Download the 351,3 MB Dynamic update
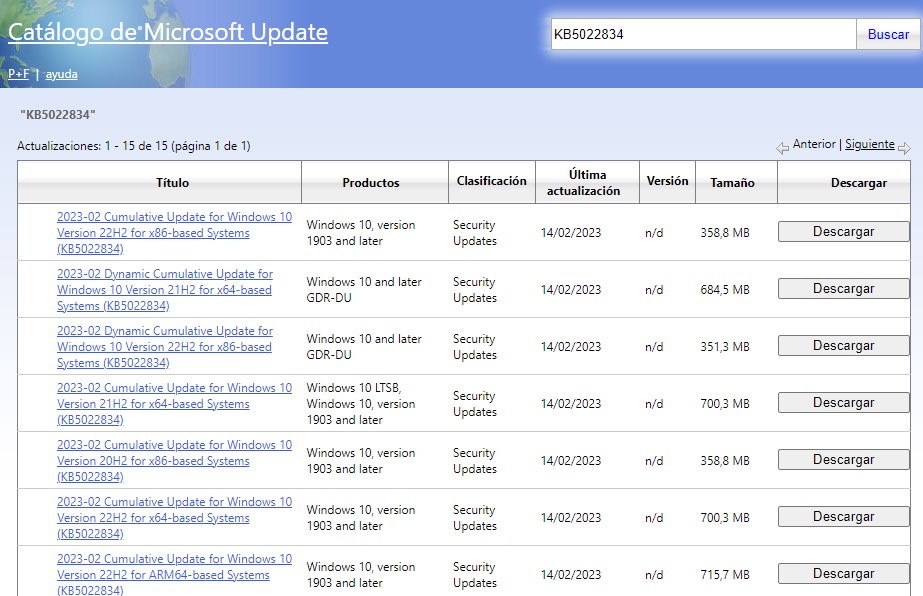The height and width of the screenshot is (596, 923). pos(844,346)
